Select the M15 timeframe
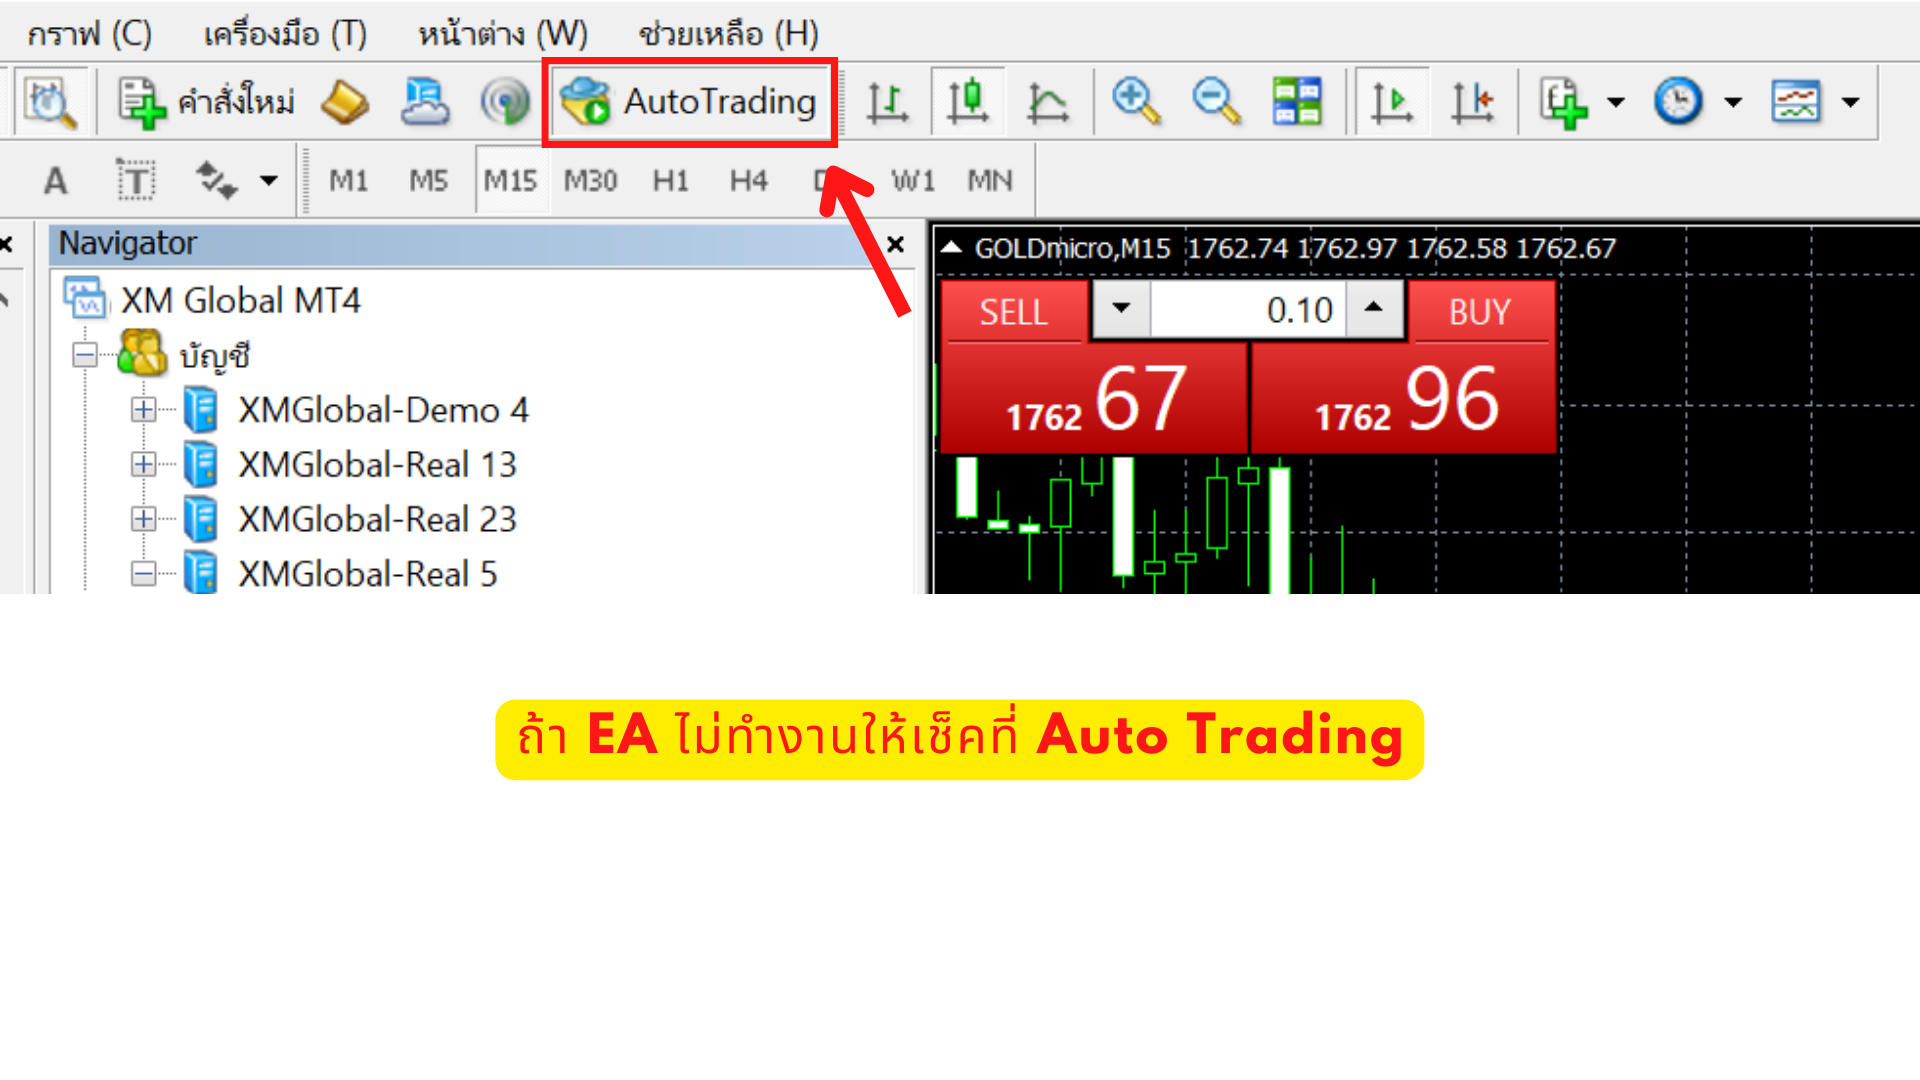The image size is (1920, 1080). pos(511,181)
